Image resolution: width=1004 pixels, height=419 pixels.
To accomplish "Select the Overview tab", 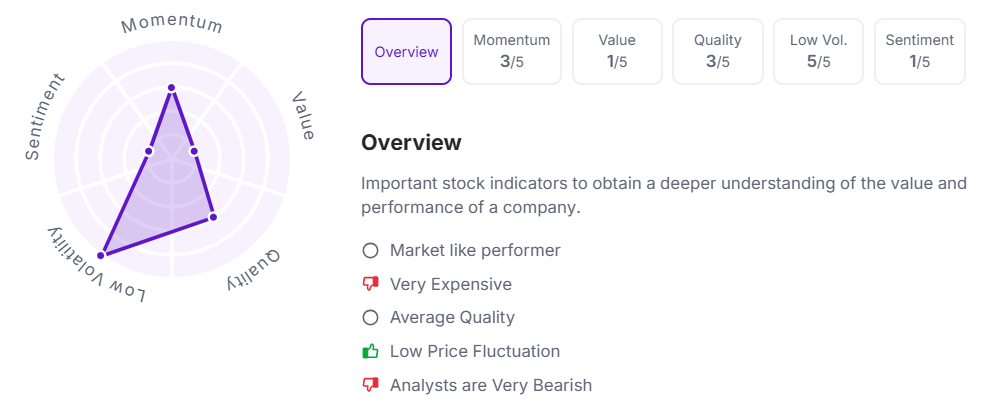I will (x=406, y=52).
